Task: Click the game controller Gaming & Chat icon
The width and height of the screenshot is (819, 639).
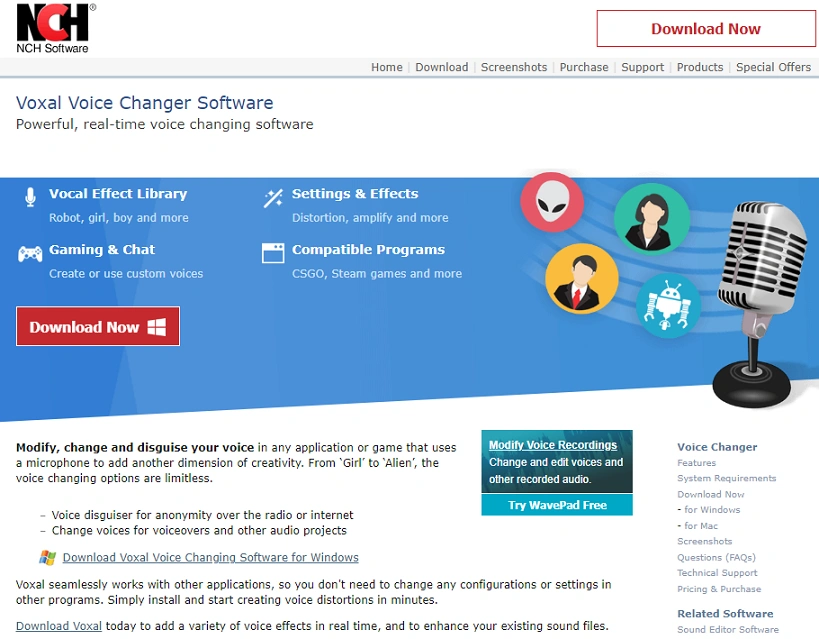Action: pyautogui.click(x=30, y=254)
